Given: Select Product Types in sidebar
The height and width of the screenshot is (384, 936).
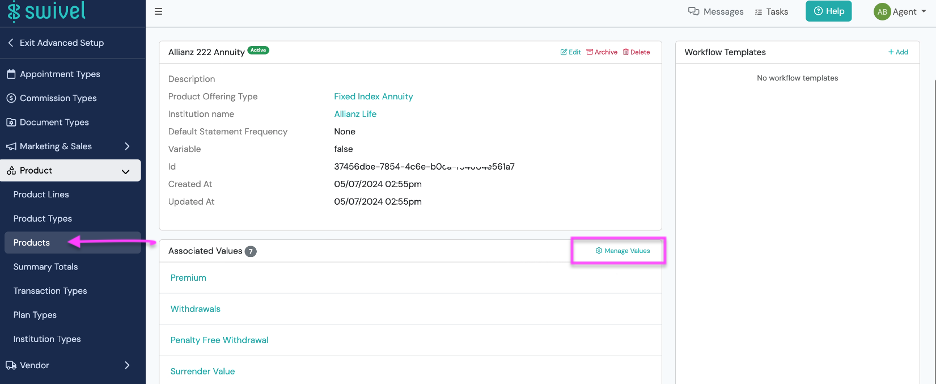Looking at the screenshot, I should 42,219.
